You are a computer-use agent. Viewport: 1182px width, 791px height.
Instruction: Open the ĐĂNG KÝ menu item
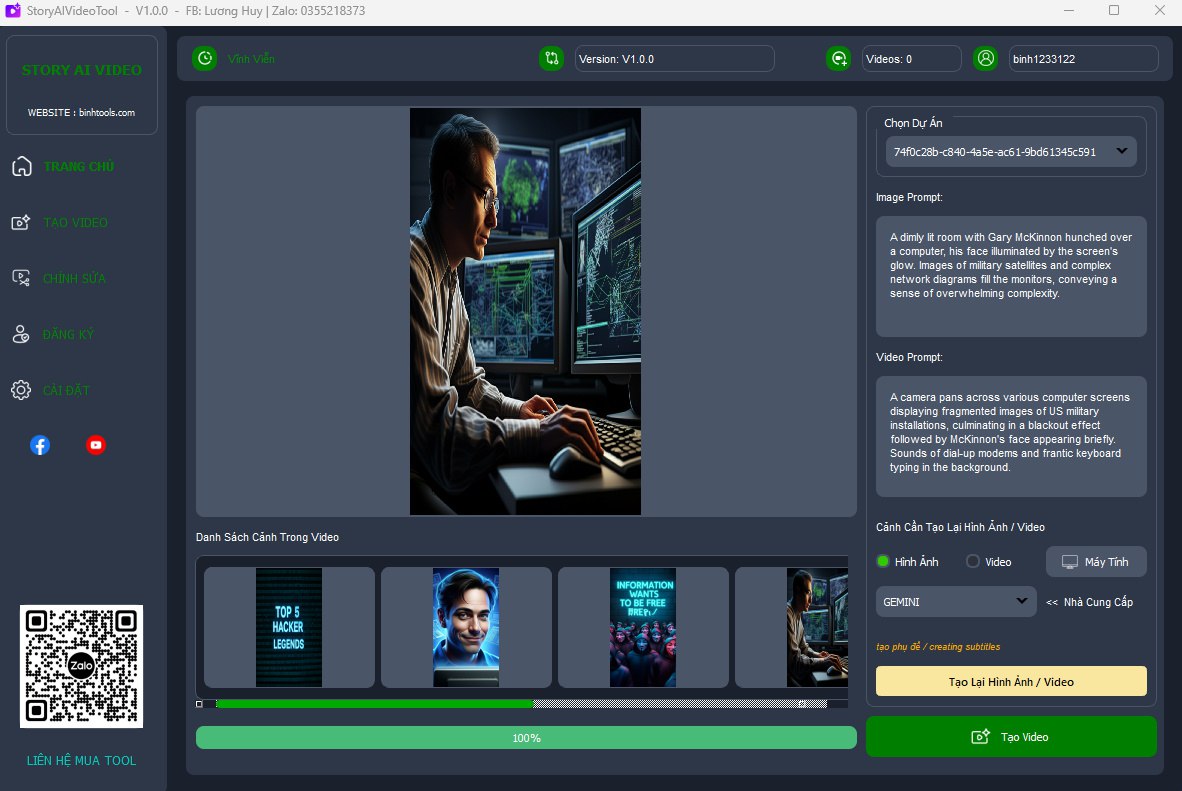pos(69,334)
